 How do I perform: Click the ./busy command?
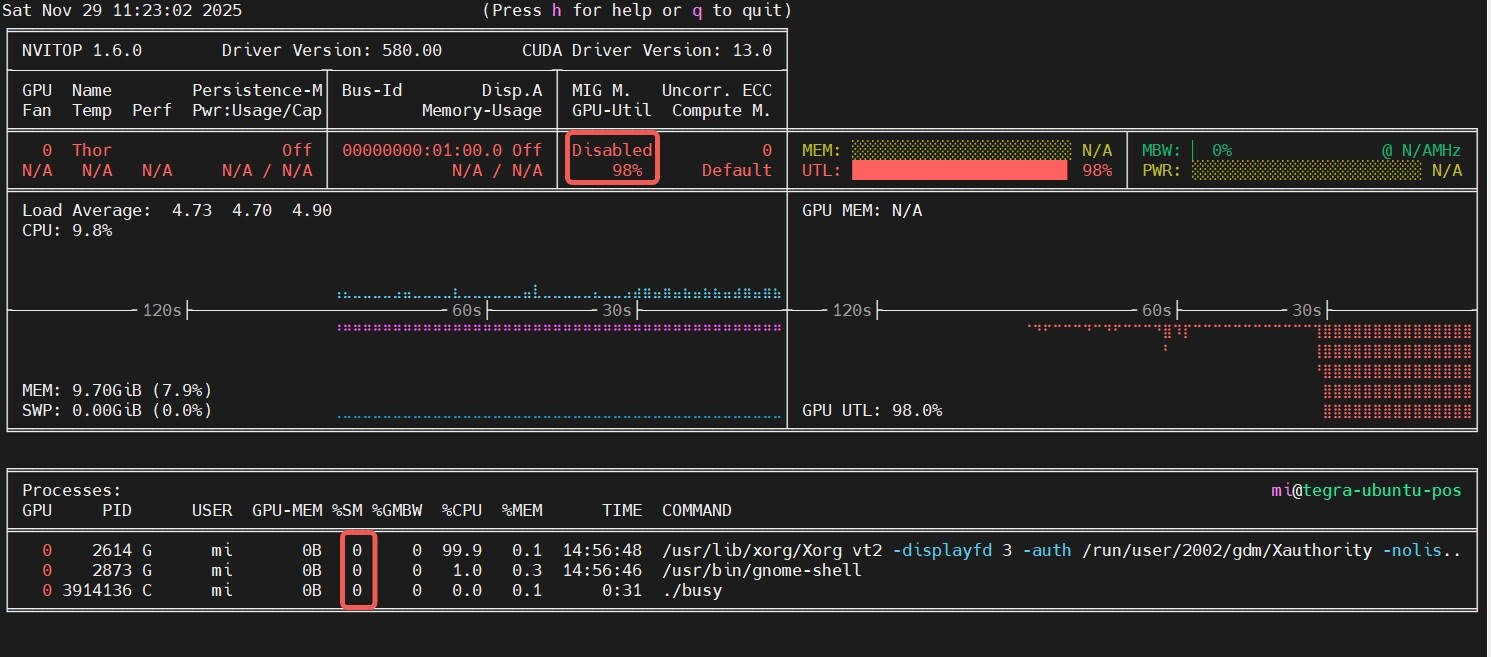692,590
